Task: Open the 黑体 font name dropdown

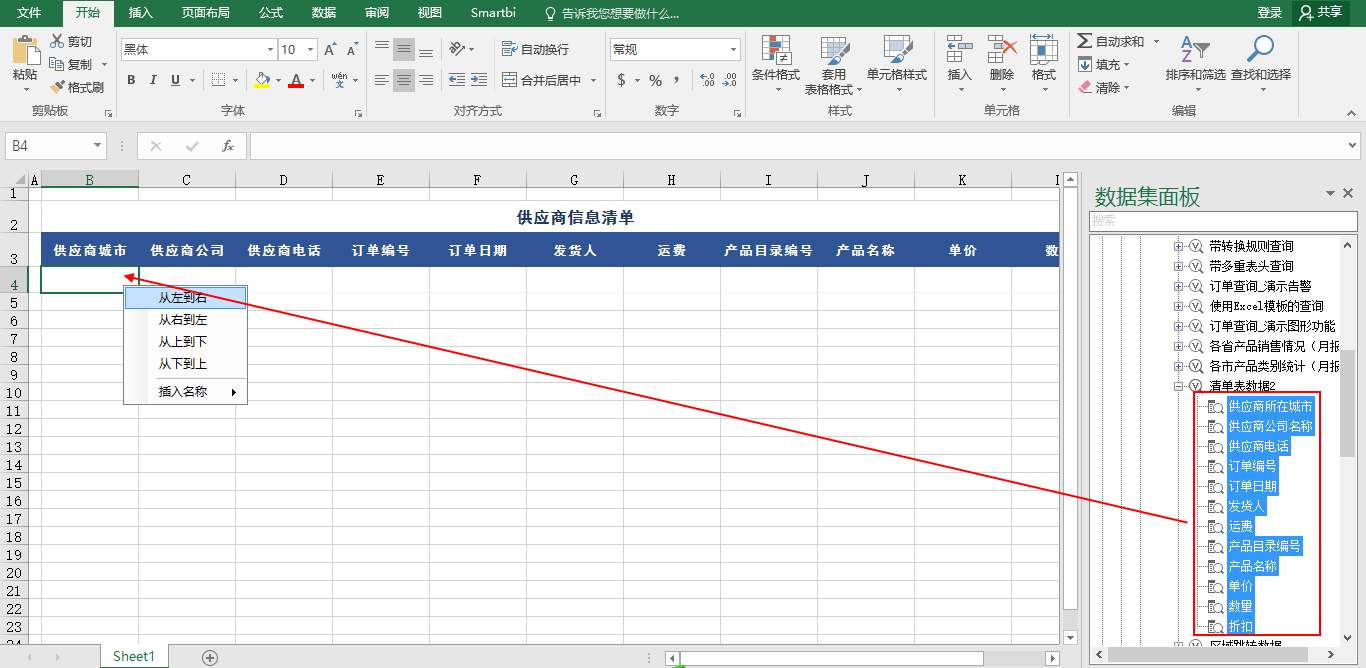Action: click(270, 50)
